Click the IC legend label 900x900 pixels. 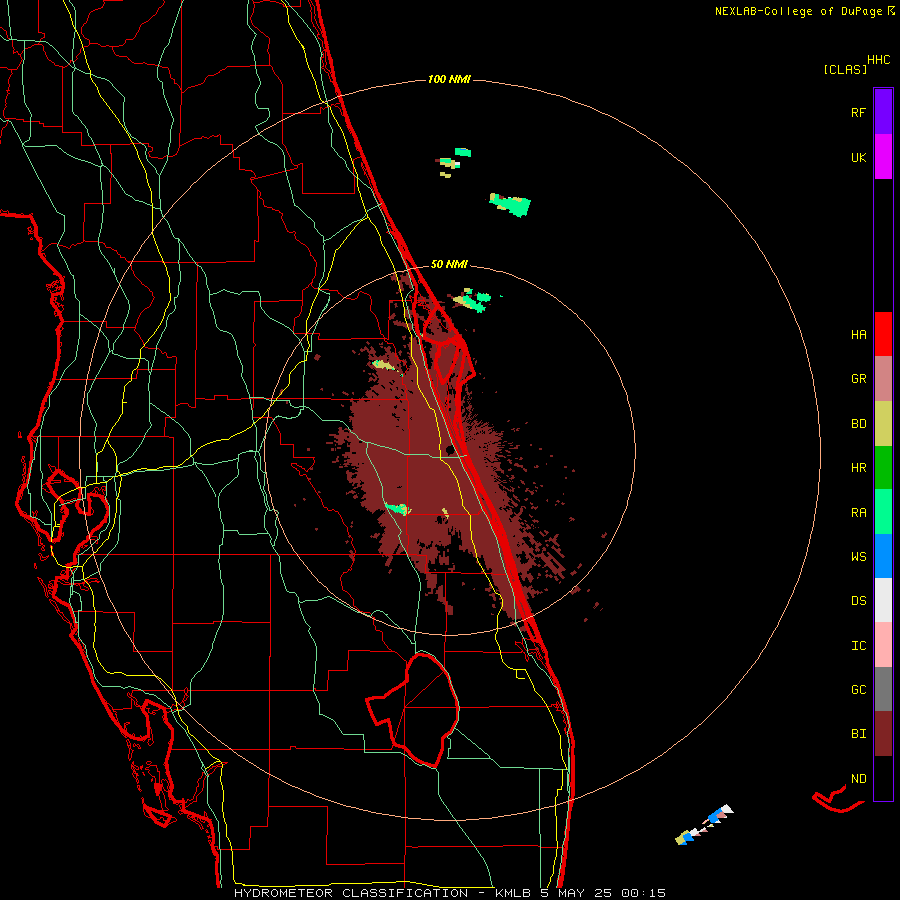[858, 645]
